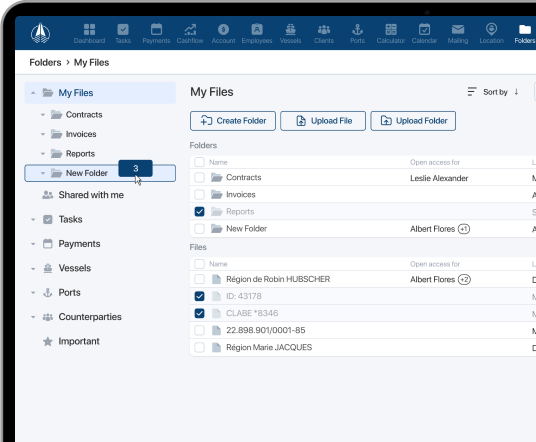Check the Contracts folder checkbox

199,177
